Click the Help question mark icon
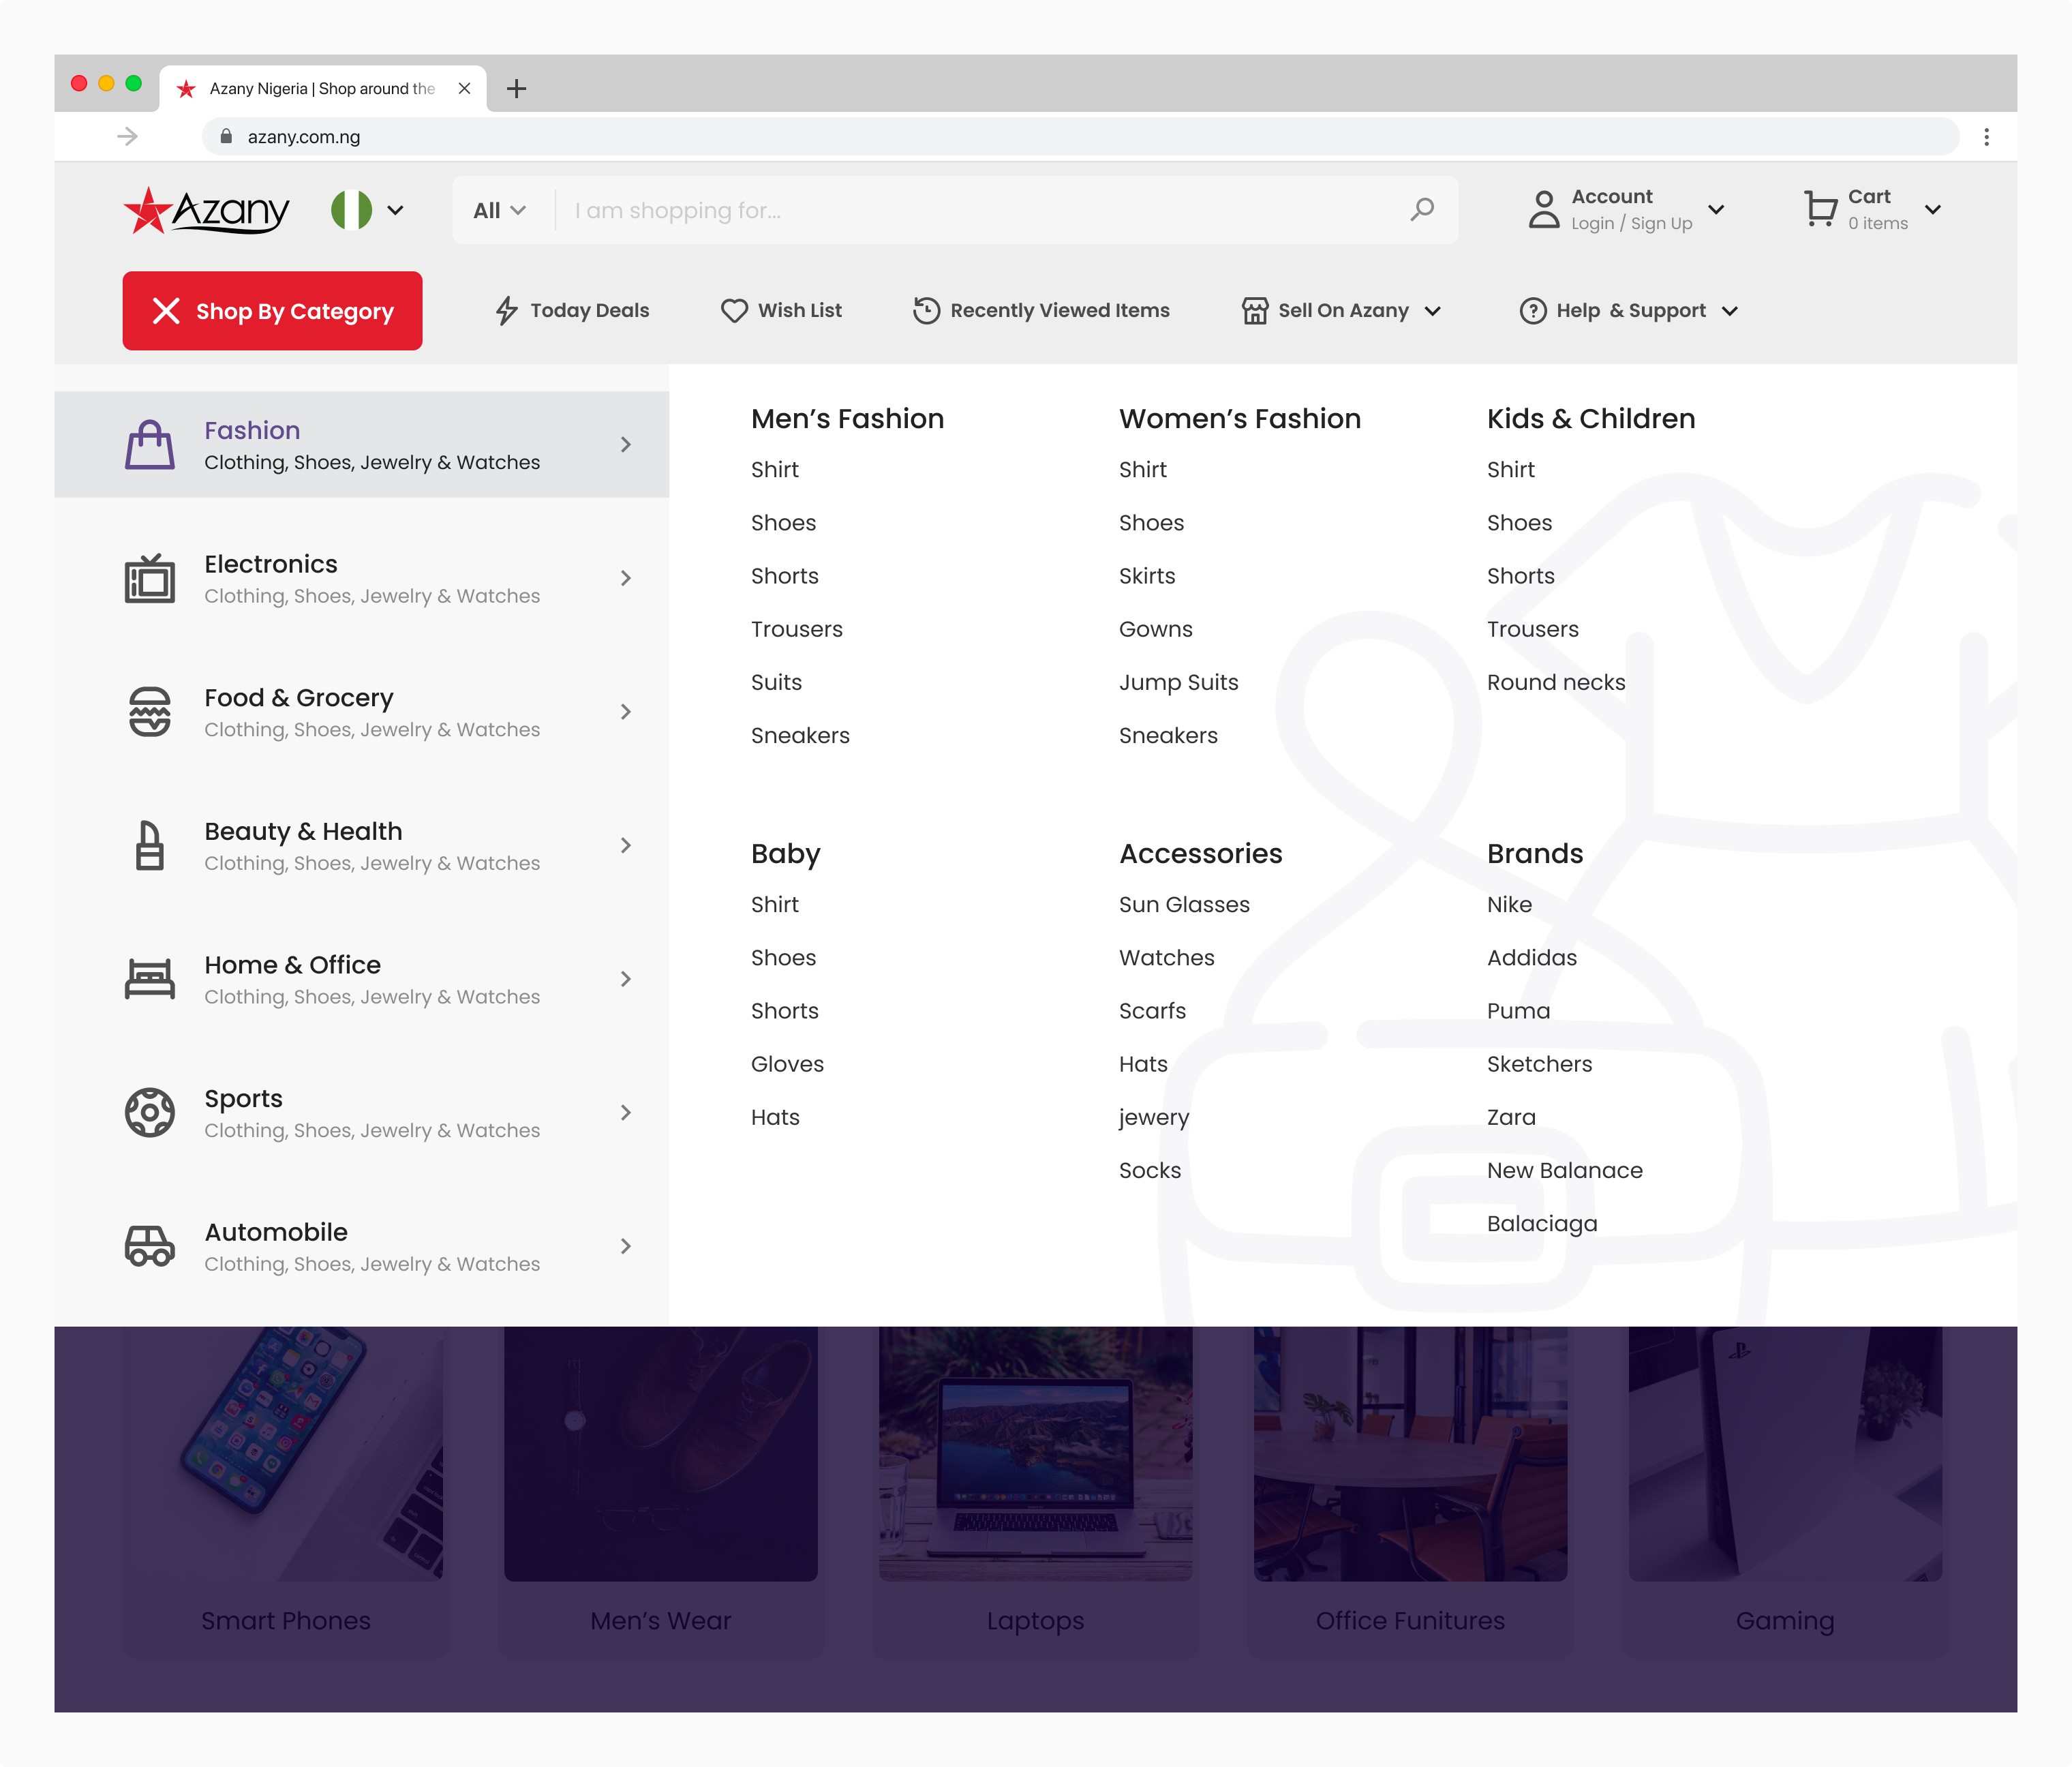Screen dimensions: 2072x1767 tap(1533, 311)
